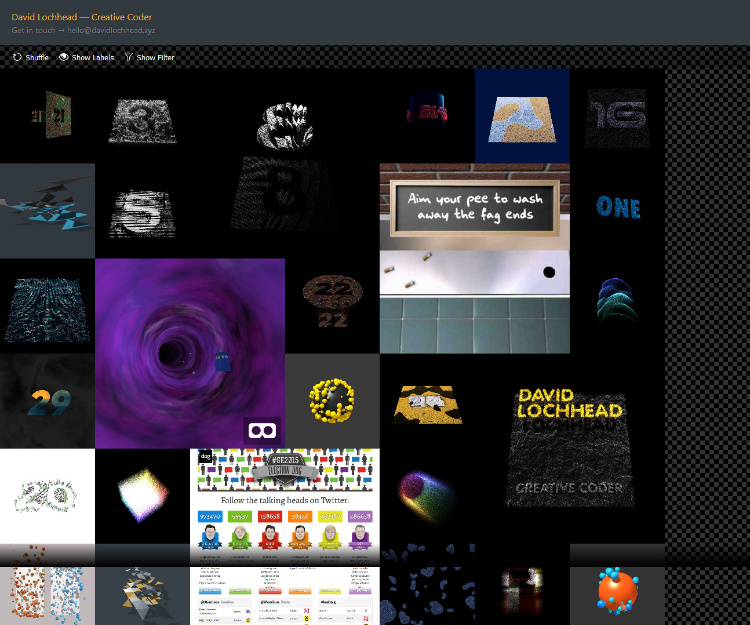This screenshot has width=750, height=625.
Task: Select the orange ball with blue dots thumbnail
Action: point(617,591)
